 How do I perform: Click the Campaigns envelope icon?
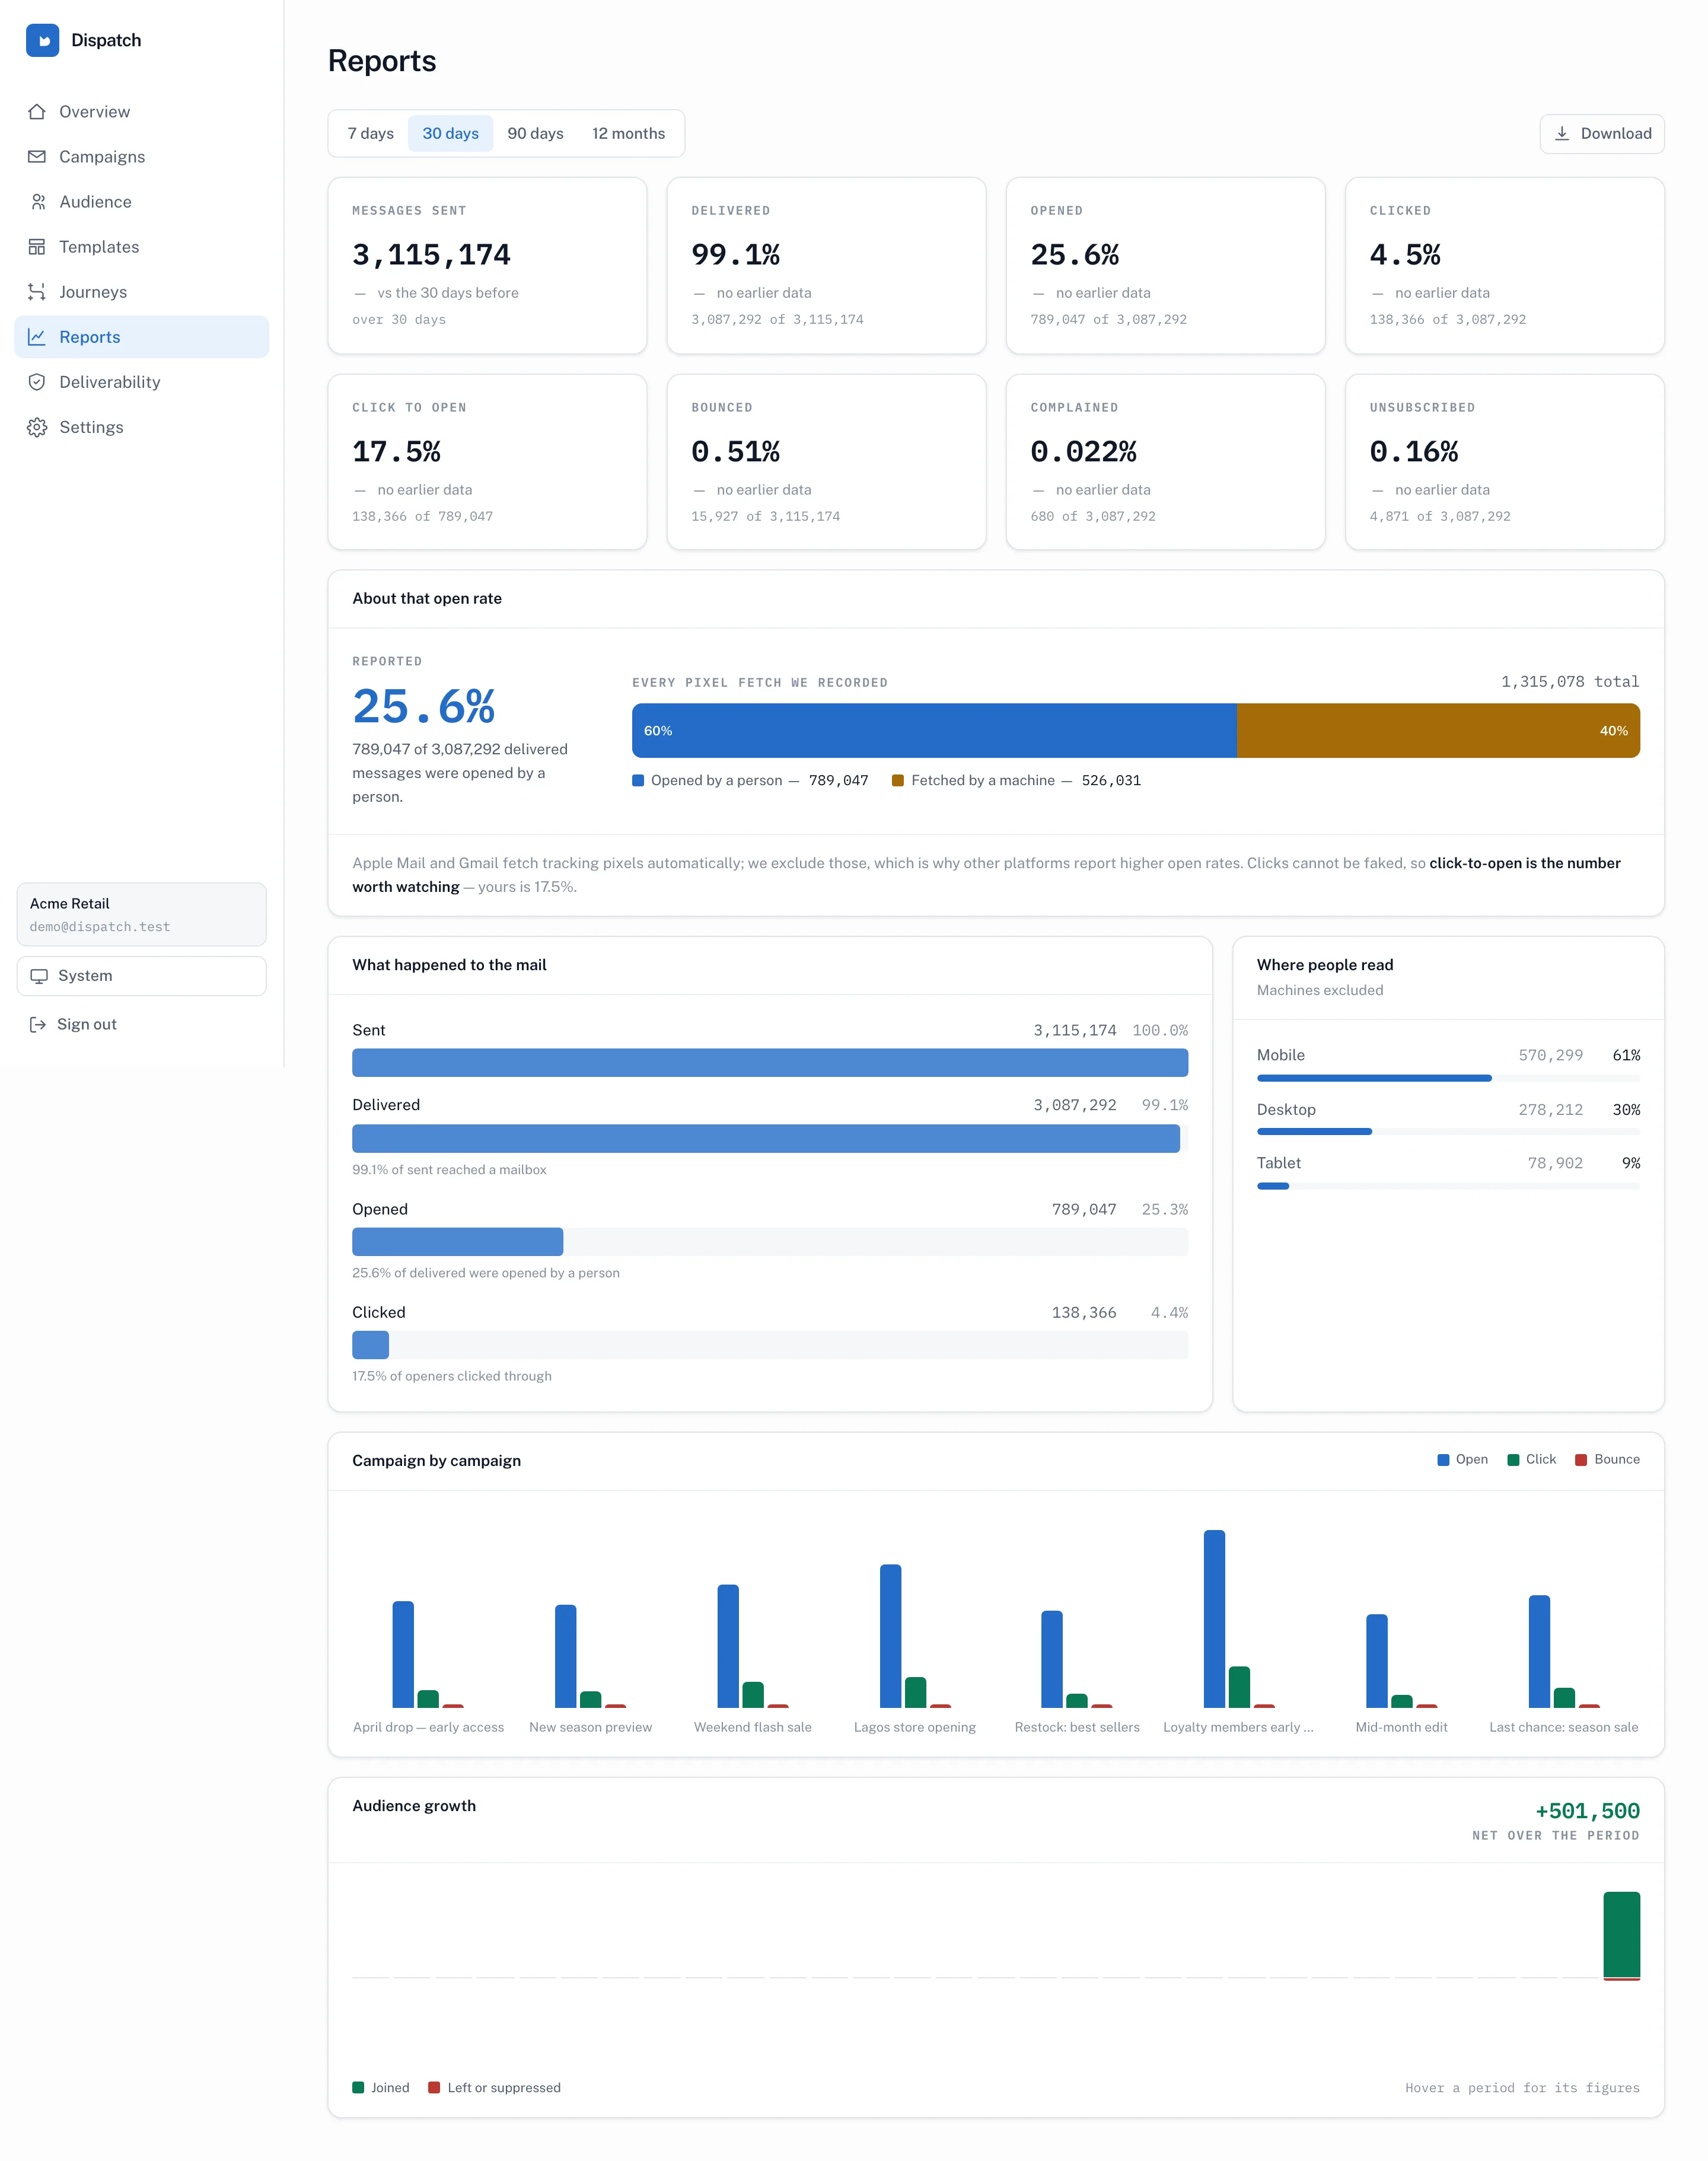(x=37, y=157)
